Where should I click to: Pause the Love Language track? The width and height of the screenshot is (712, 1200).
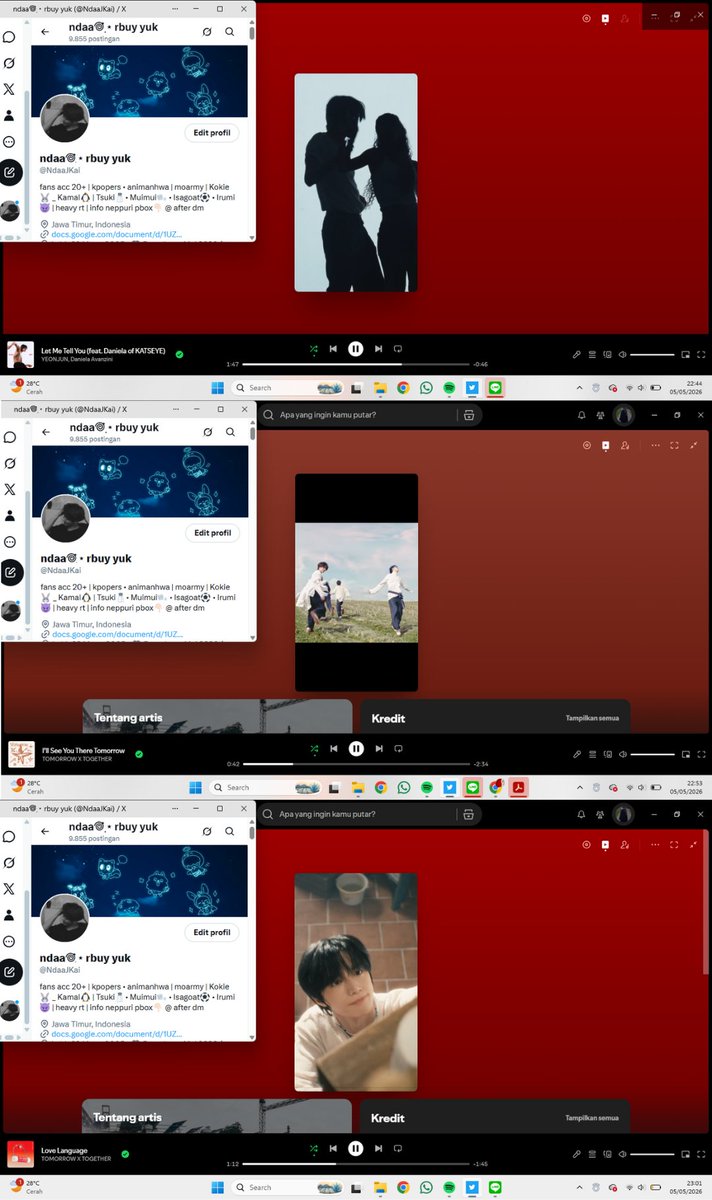356,1149
